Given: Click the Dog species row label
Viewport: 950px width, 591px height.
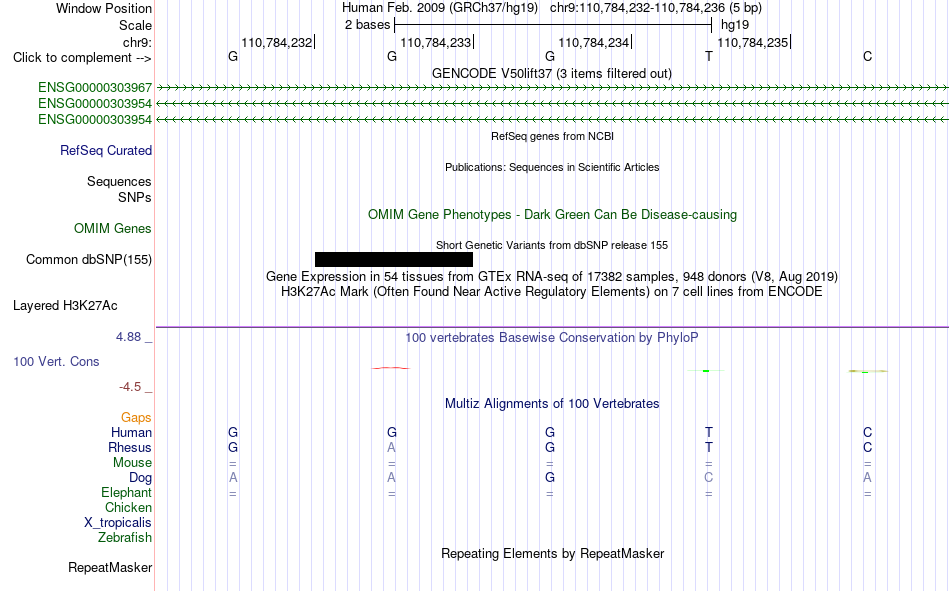Looking at the screenshot, I should coord(140,478).
